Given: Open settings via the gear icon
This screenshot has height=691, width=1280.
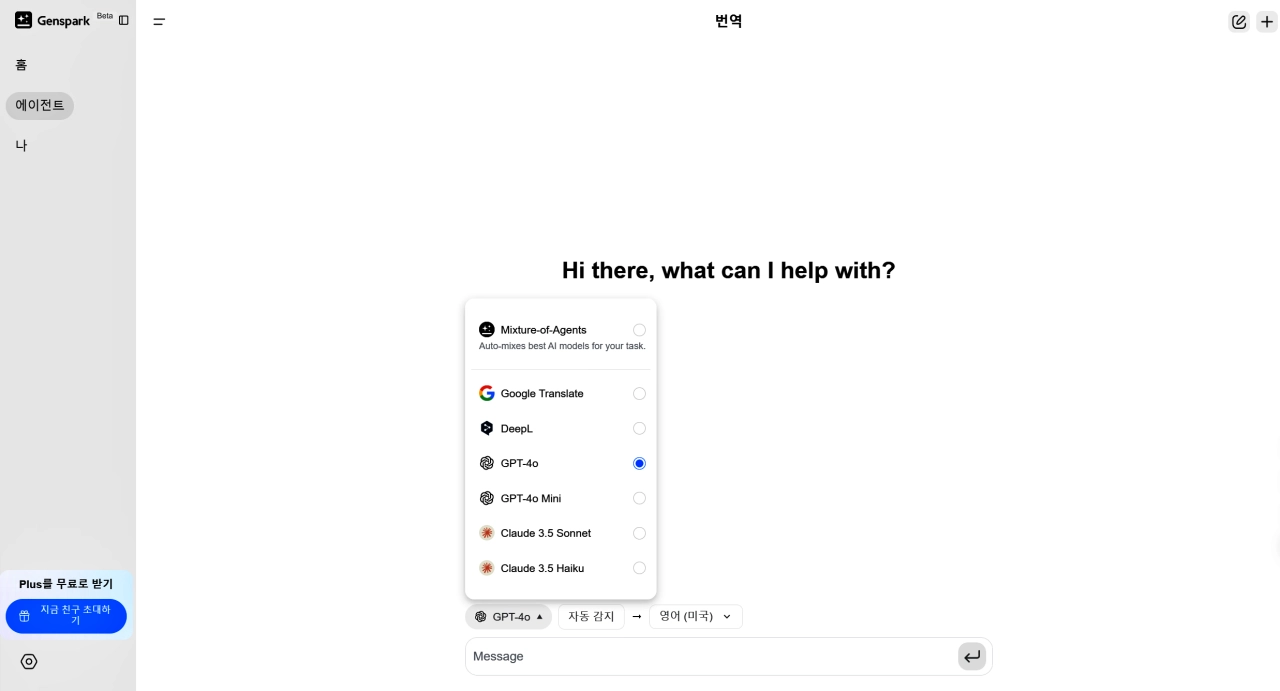Looking at the screenshot, I should (x=29, y=661).
